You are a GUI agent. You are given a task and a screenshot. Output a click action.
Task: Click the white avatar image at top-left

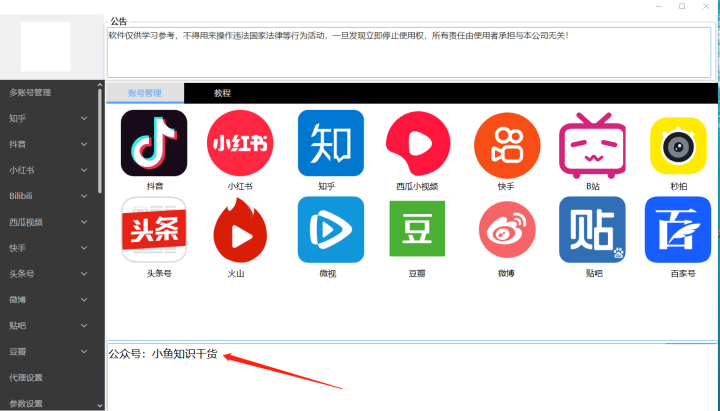45,46
